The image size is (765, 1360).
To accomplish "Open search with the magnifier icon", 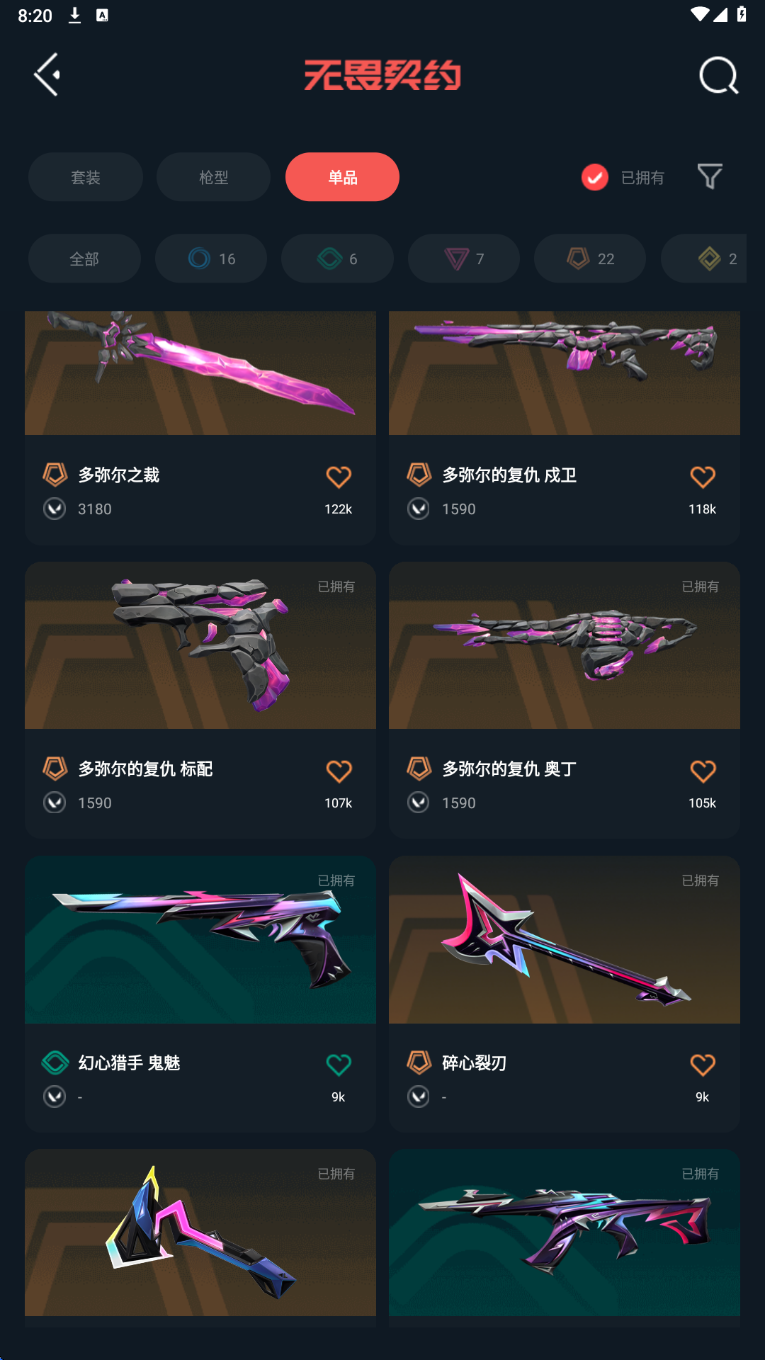I will [x=718, y=75].
